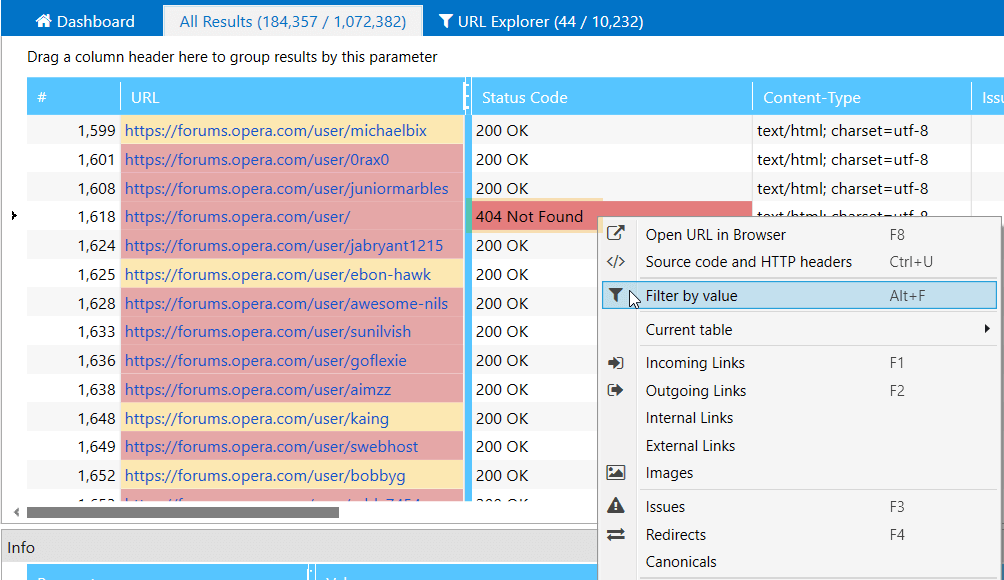The width and height of the screenshot is (1004, 580).
Task: Open the kaing user URL link
Action: 257,418
